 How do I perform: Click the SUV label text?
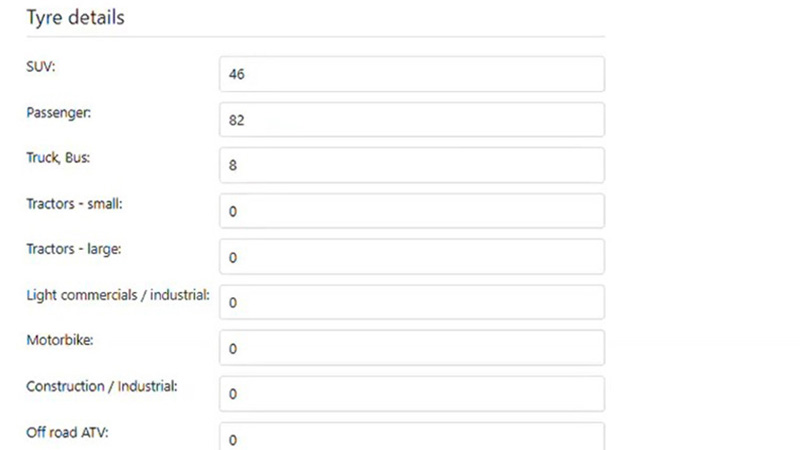click(x=41, y=66)
